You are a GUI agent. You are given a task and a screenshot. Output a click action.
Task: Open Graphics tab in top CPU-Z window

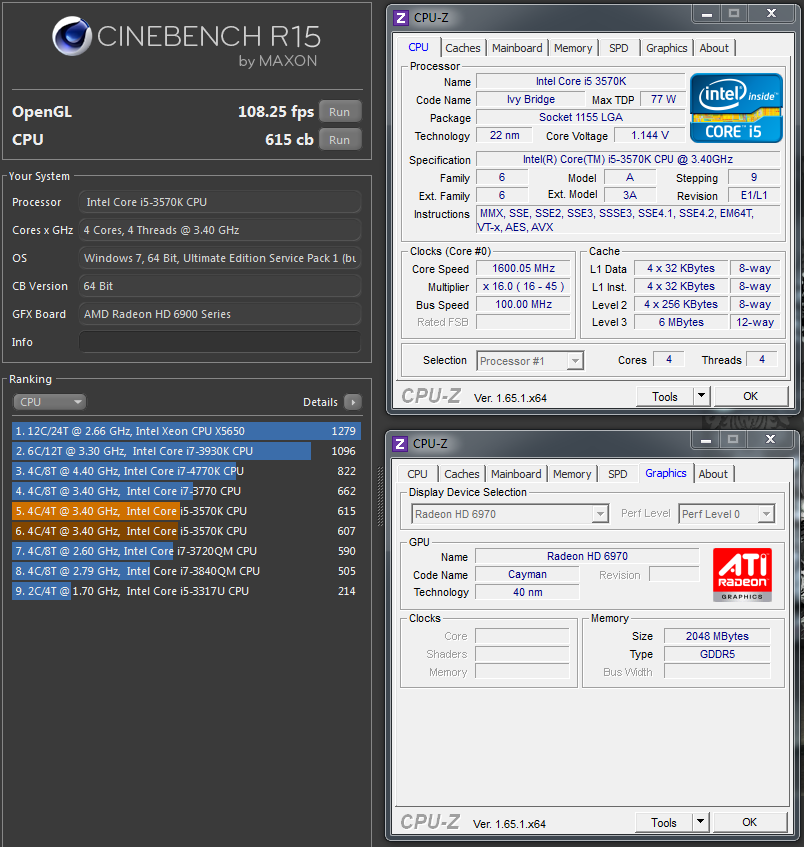666,48
